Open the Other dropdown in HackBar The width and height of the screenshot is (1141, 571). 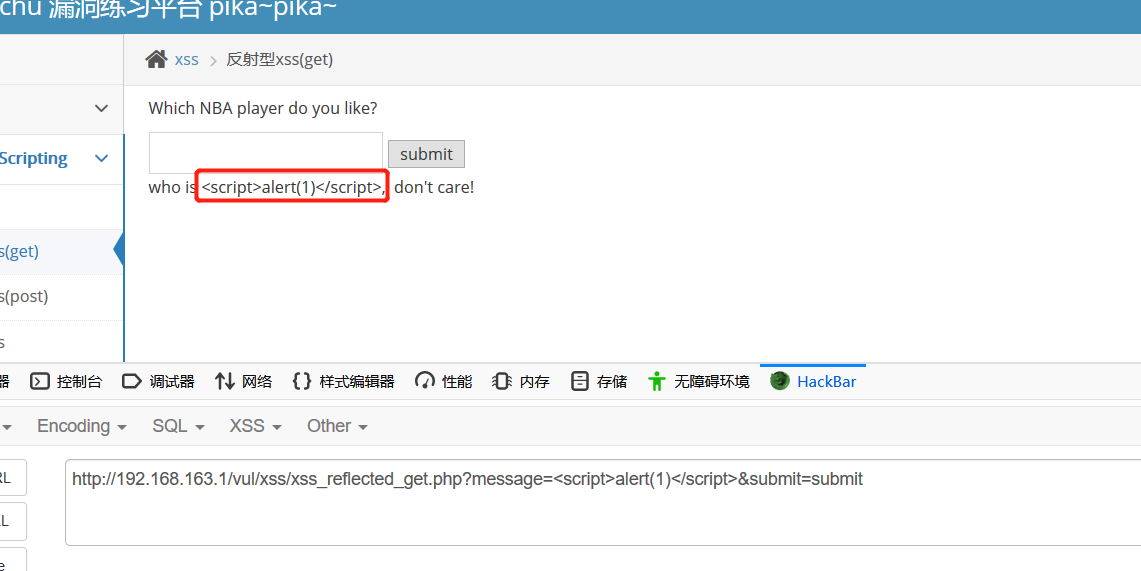pos(337,426)
